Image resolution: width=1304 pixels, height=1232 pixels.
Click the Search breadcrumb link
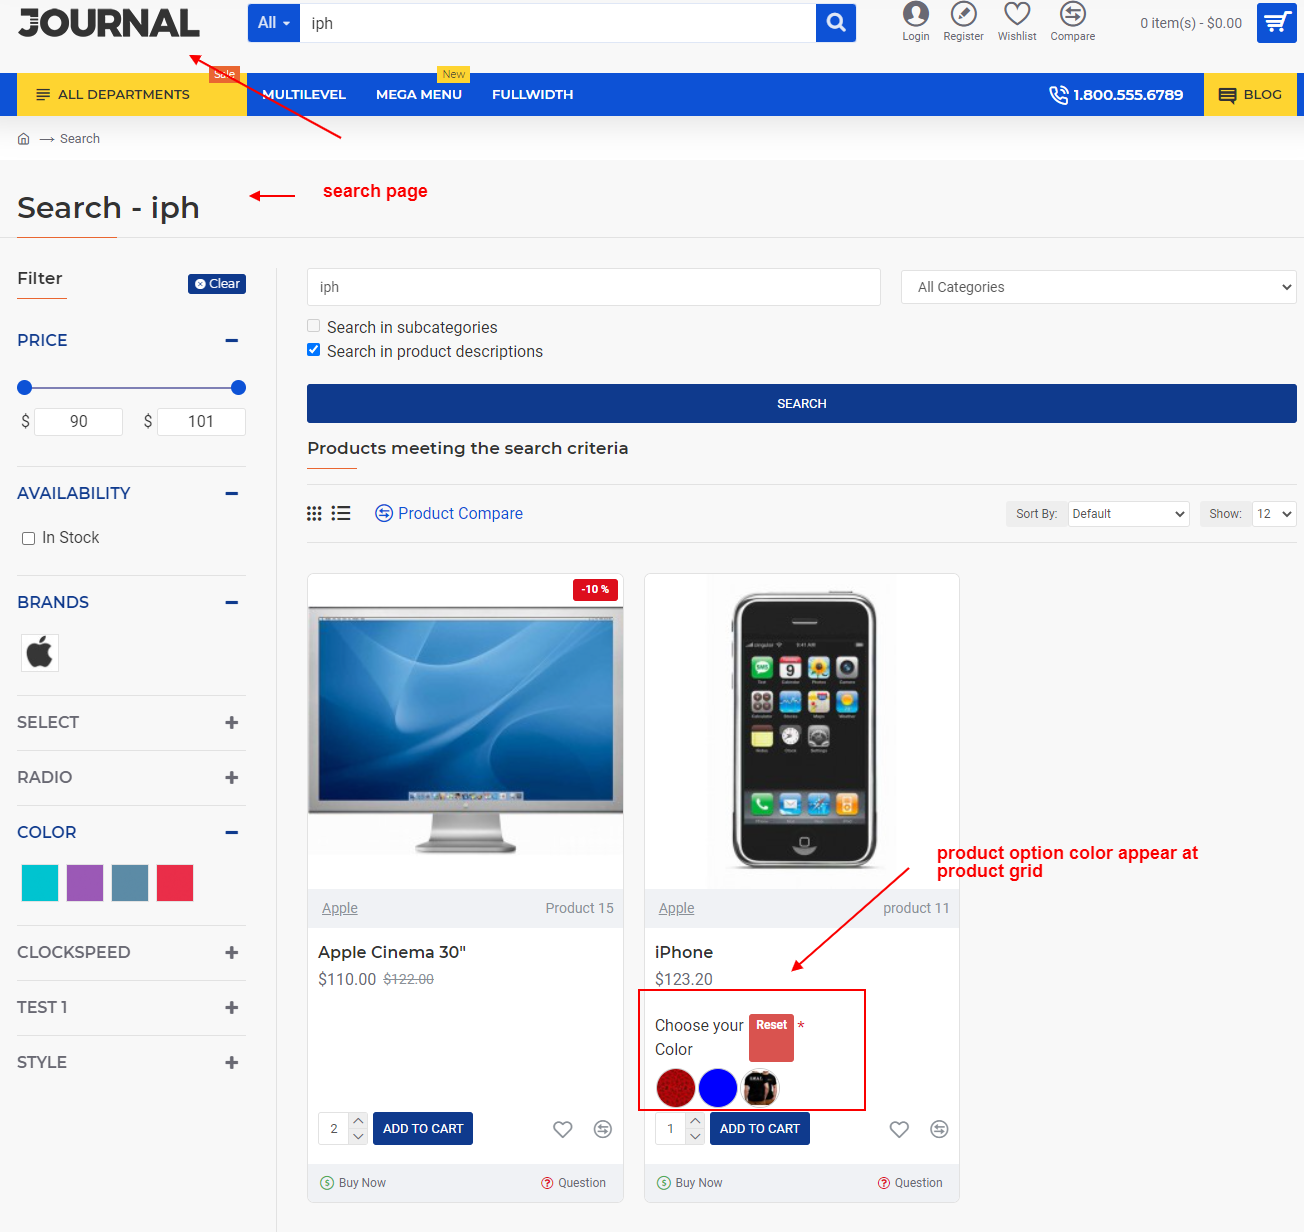coord(80,139)
